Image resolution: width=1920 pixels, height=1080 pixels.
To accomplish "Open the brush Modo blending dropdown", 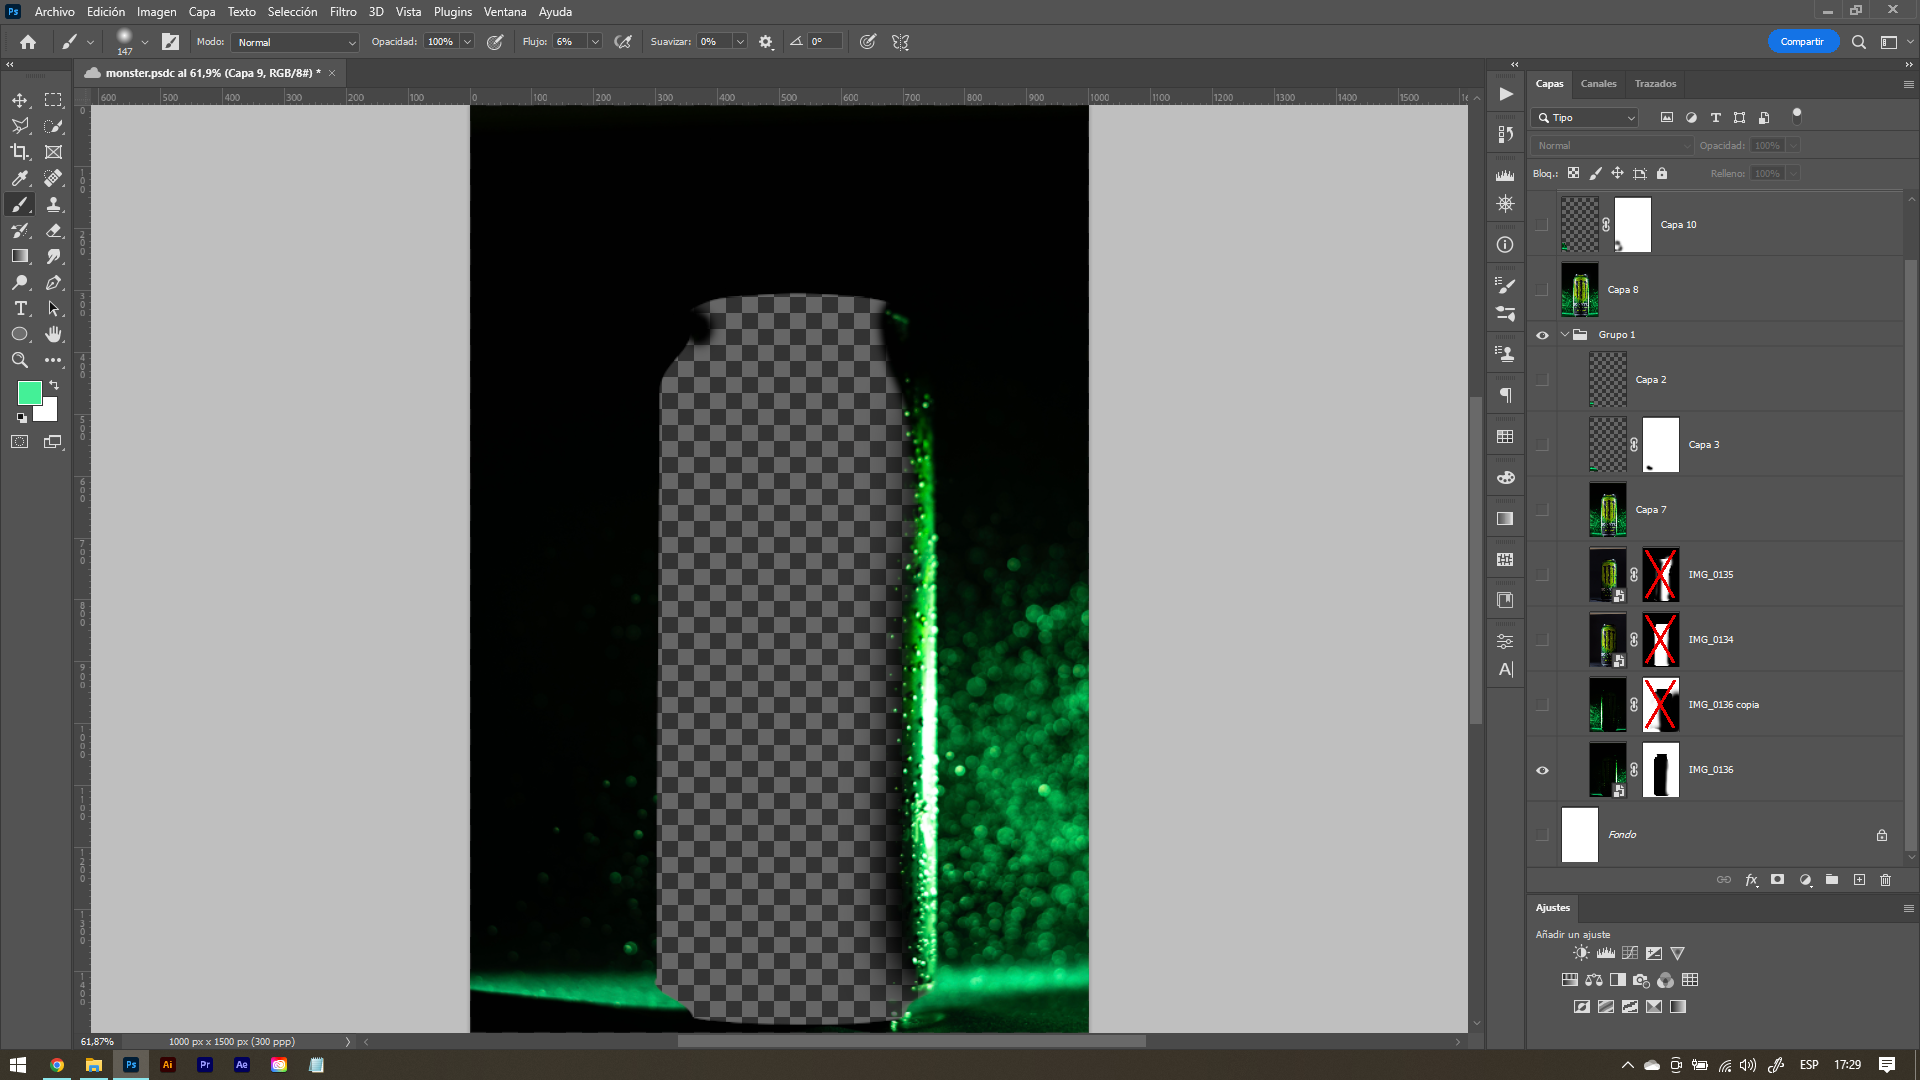I will (x=295, y=42).
